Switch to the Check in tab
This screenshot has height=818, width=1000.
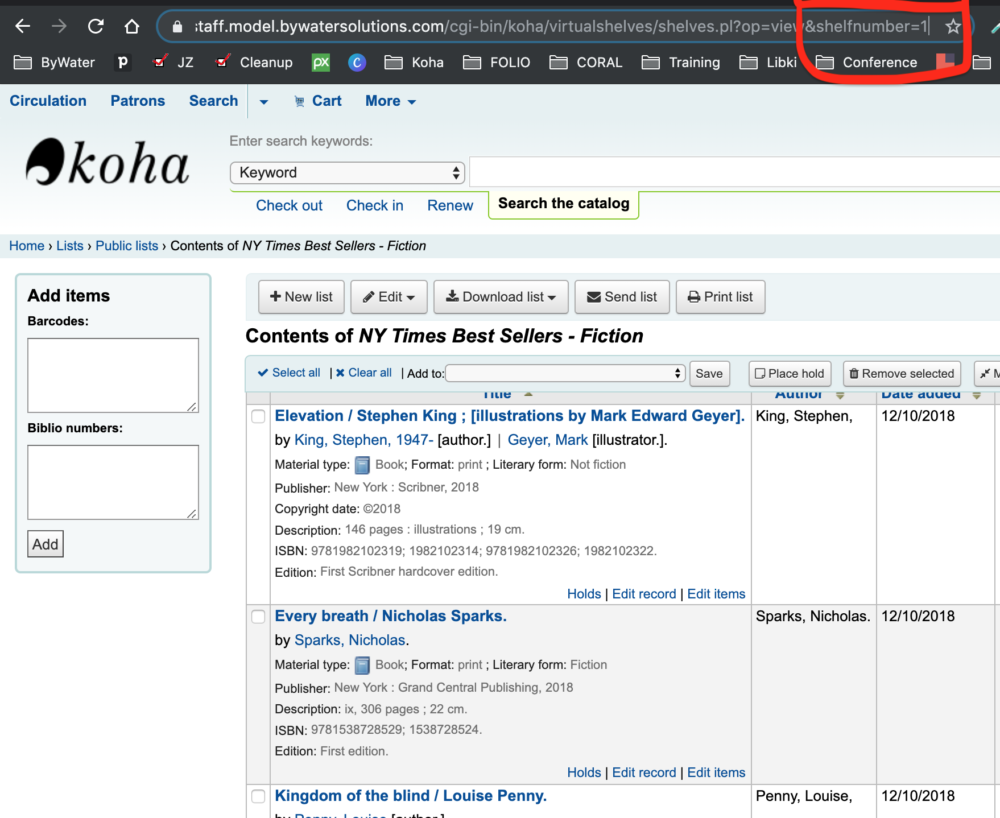click(x=374, y=205)
